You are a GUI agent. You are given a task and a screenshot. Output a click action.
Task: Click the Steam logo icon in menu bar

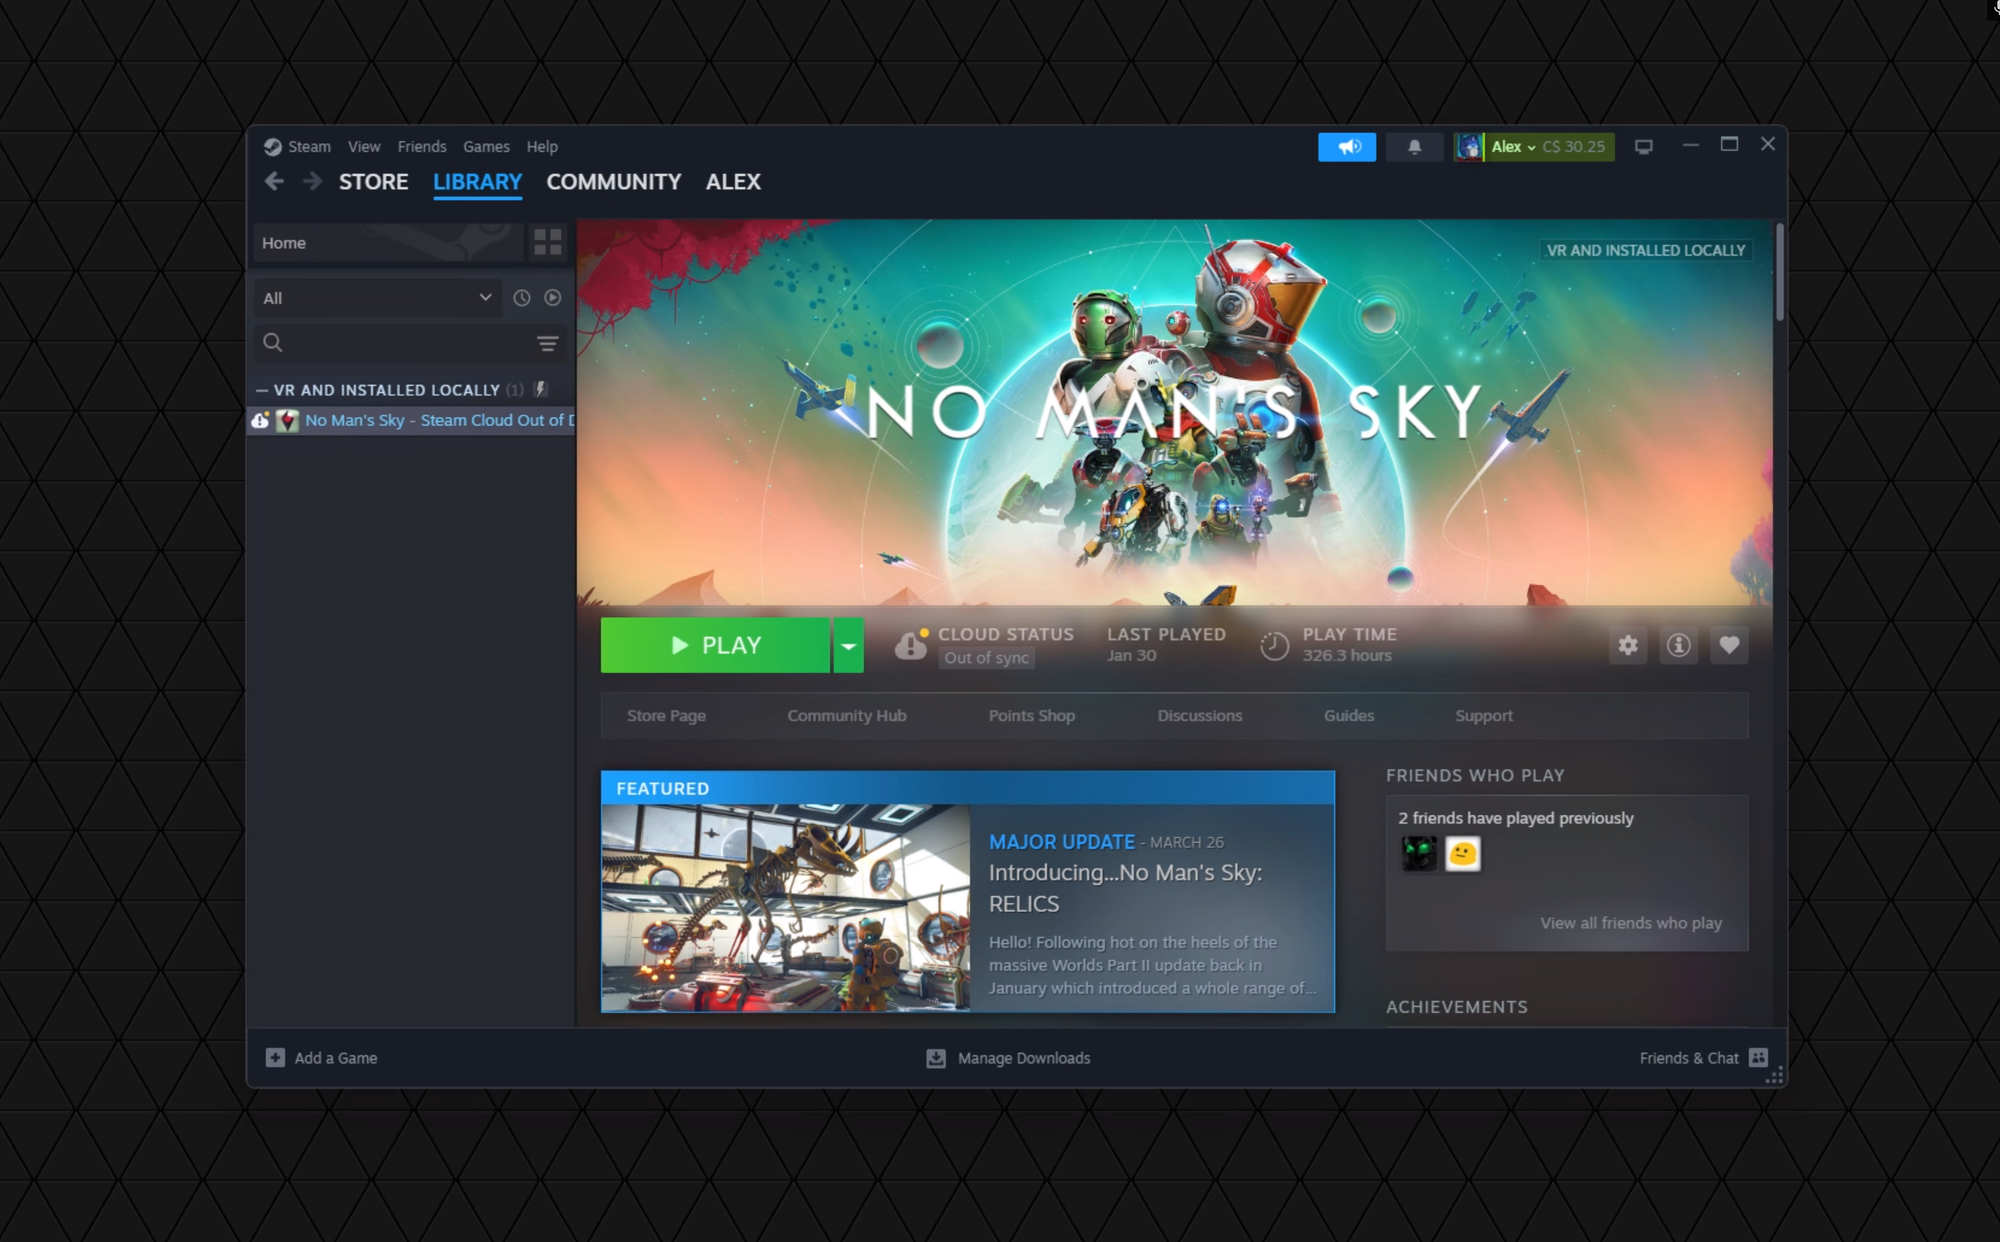pos(272,147)
